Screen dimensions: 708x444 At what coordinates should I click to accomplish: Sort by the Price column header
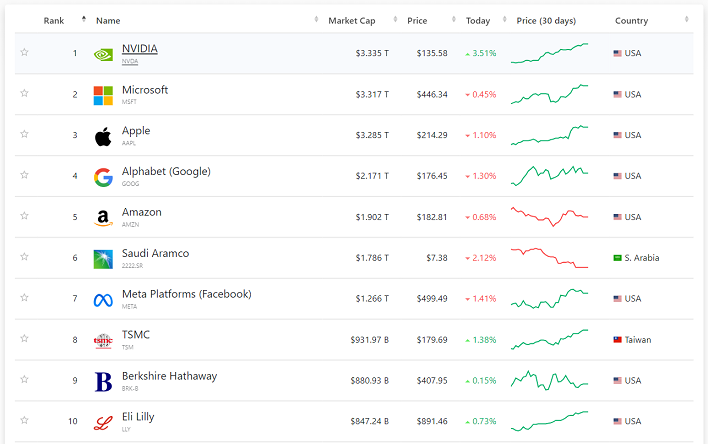(418, 20)
